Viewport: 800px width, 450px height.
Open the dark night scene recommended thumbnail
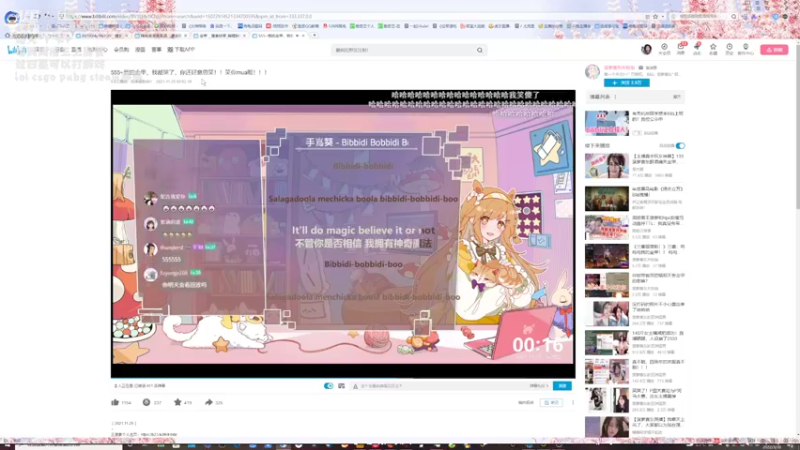point(607,256)
